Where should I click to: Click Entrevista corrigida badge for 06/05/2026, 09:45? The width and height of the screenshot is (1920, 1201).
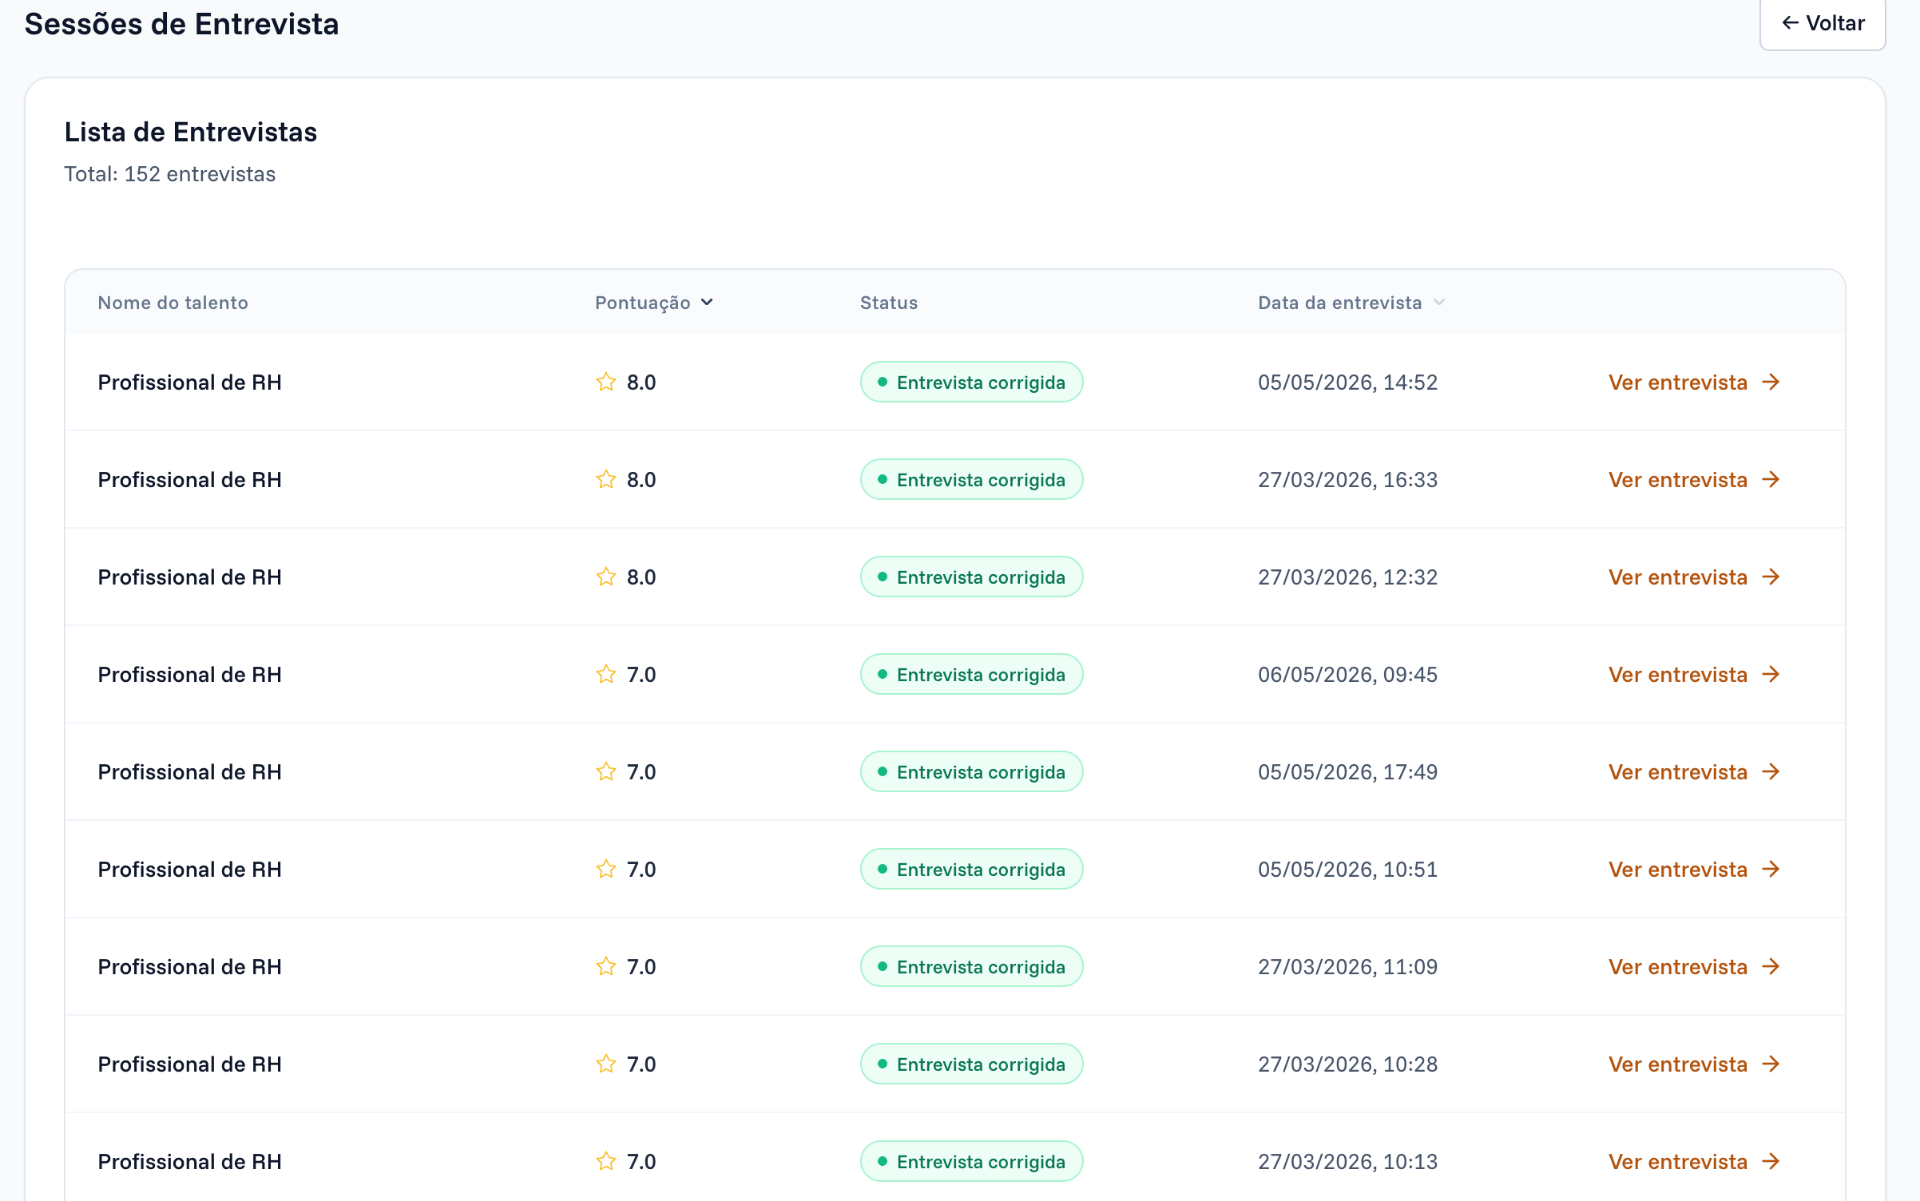(971, 675)
